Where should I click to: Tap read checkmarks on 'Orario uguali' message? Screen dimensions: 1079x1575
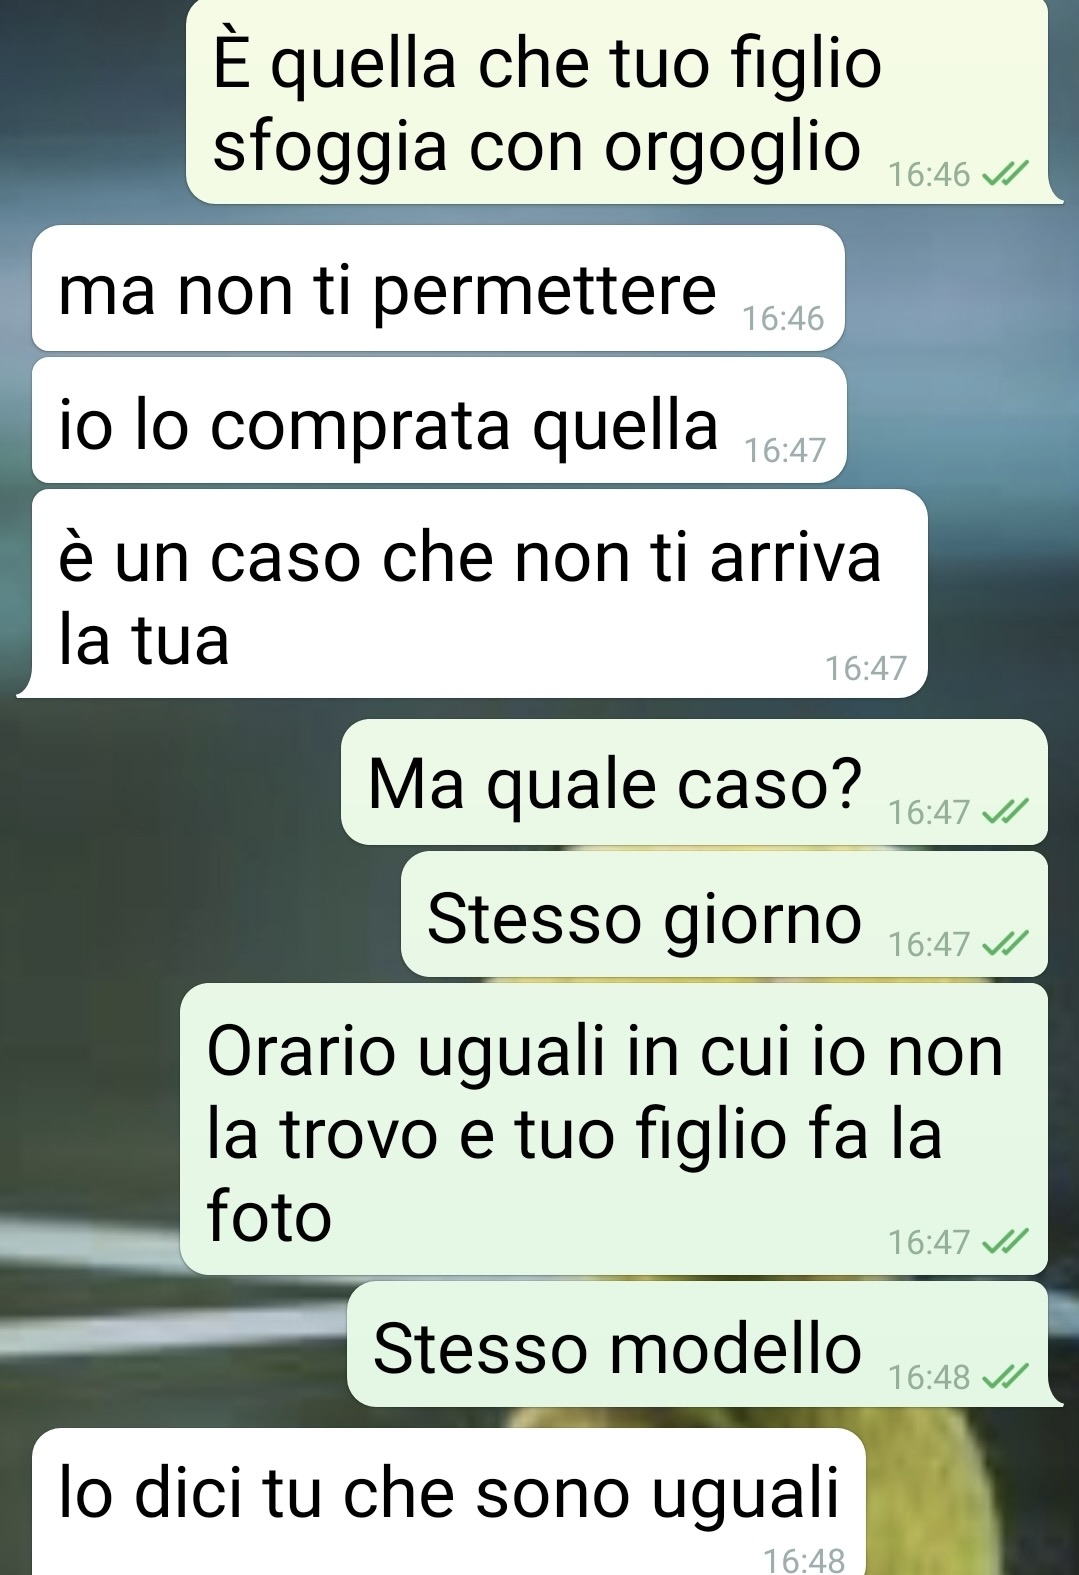(x=1003, y=1242)
